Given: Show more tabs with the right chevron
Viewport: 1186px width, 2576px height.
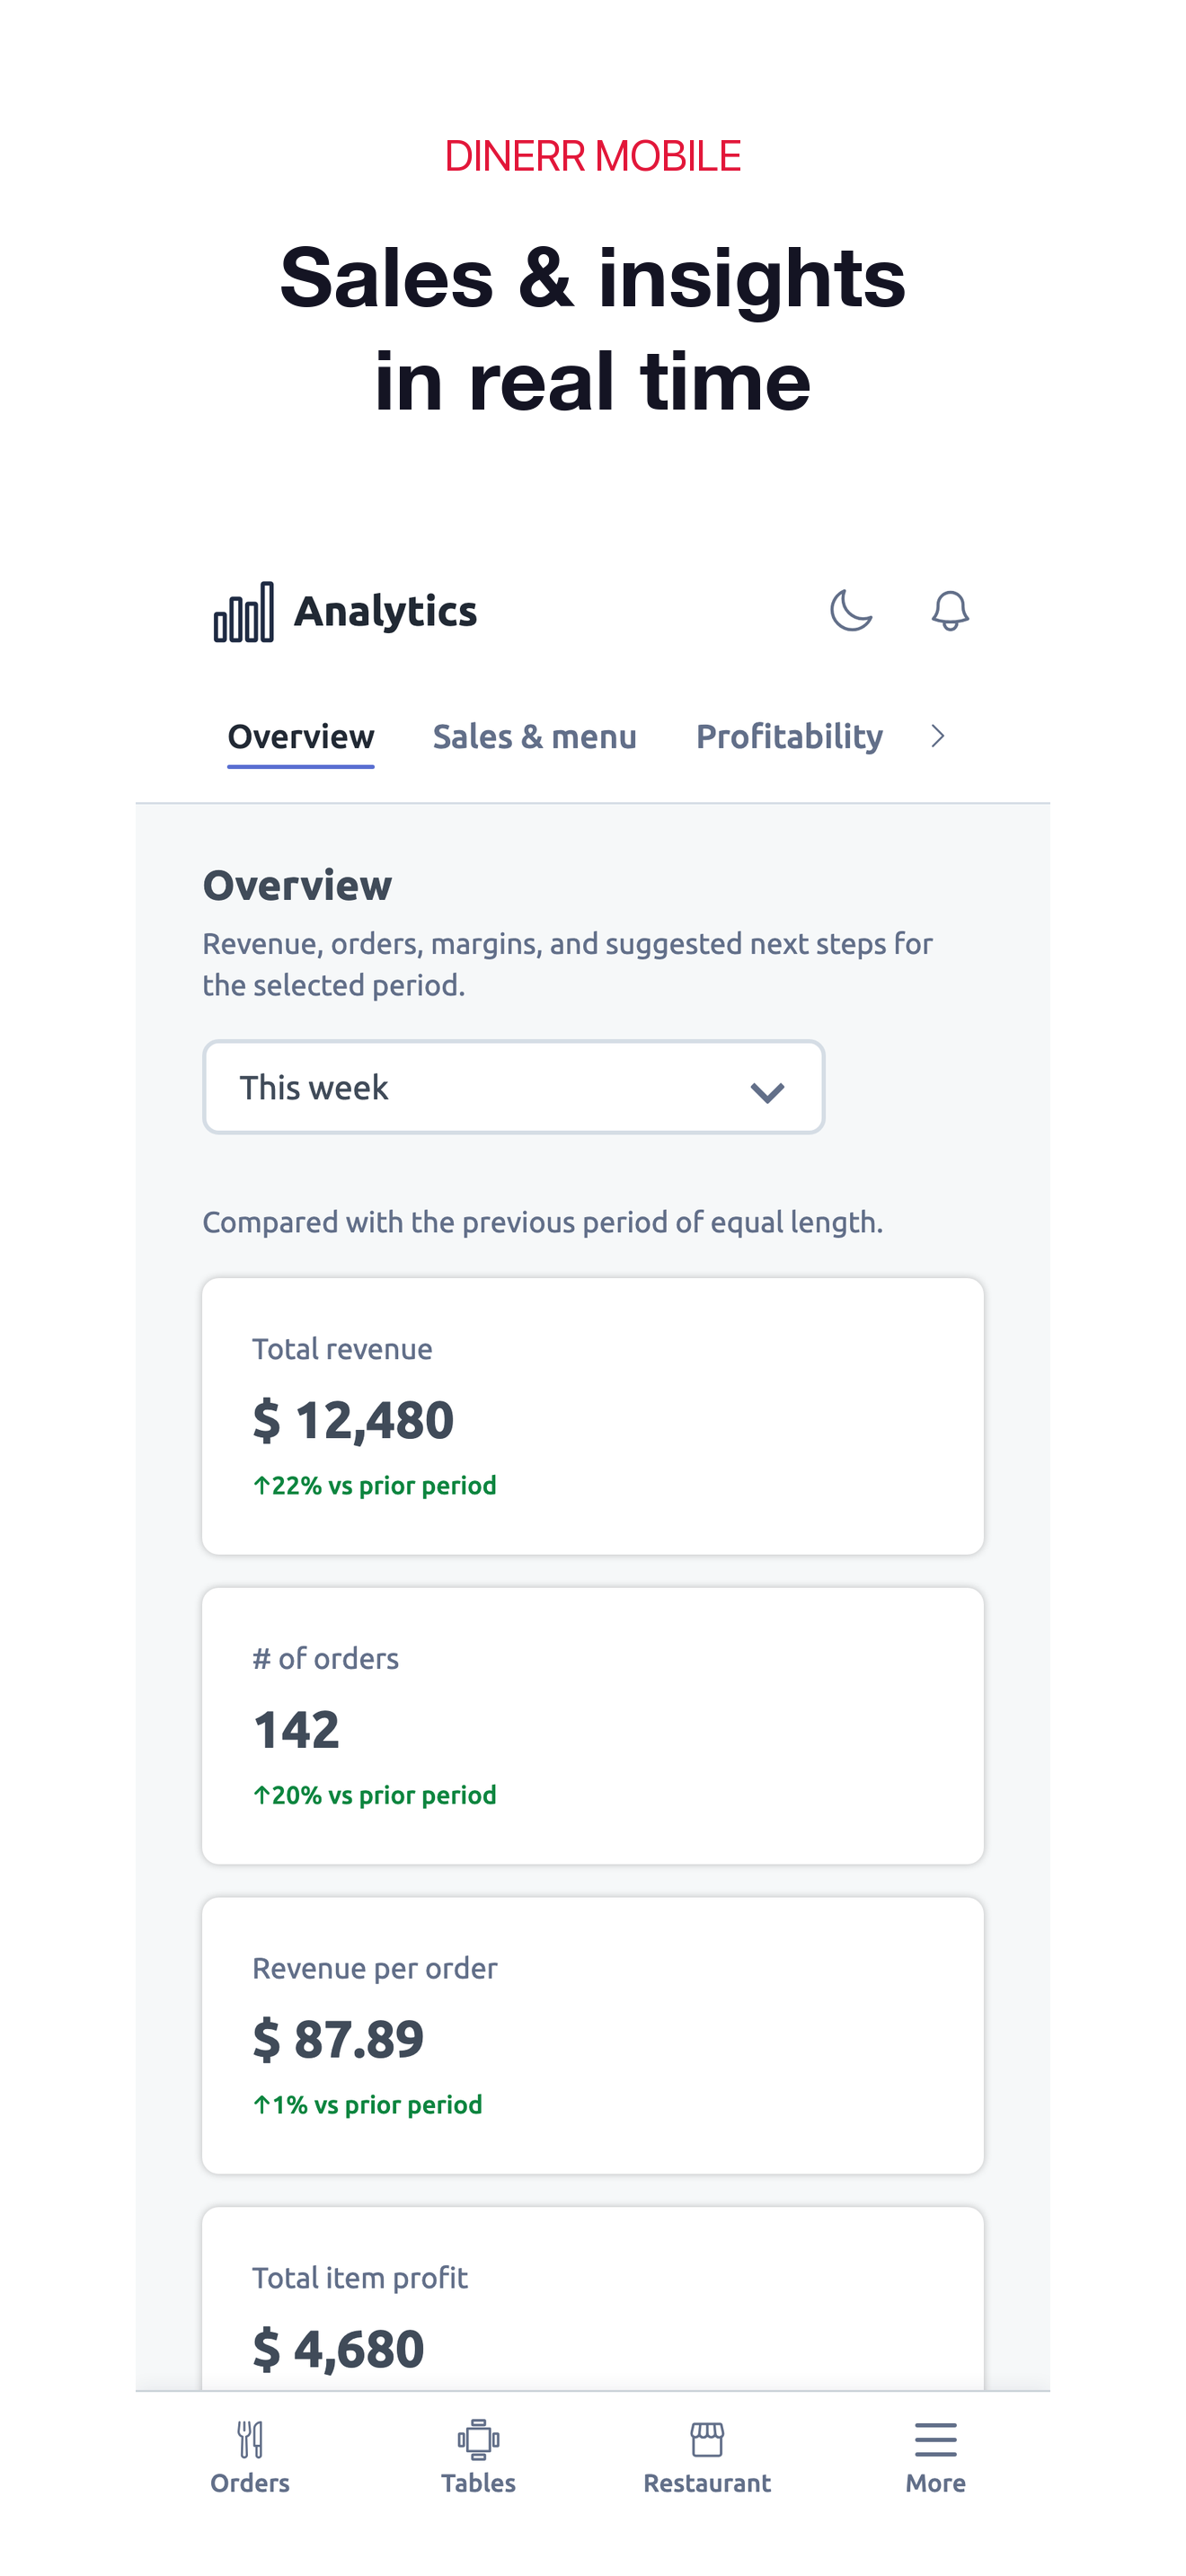Looking at the screenshot, I should point(937,737).
